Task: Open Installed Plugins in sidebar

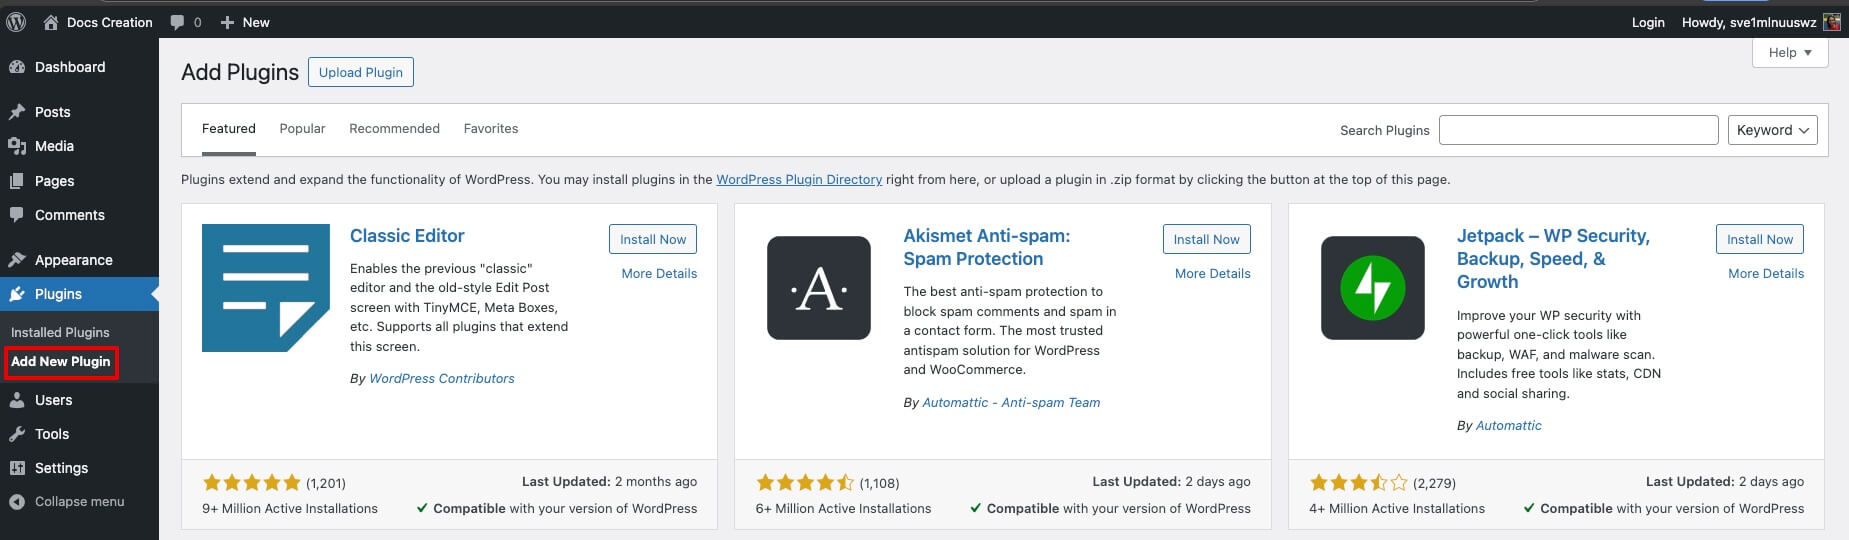Action: point(60,332)
